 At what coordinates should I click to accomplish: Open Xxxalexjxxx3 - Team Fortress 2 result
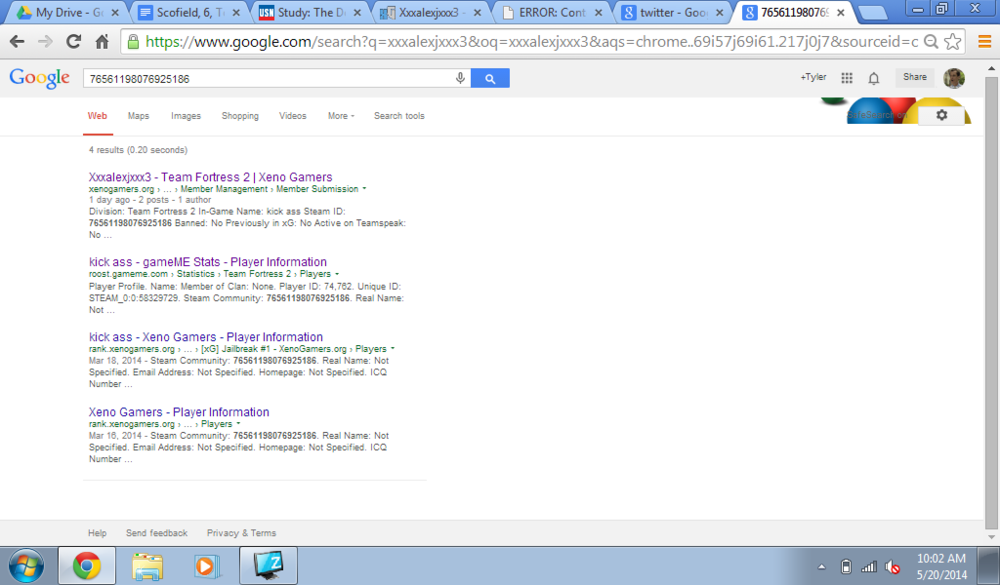click(210, 177)
